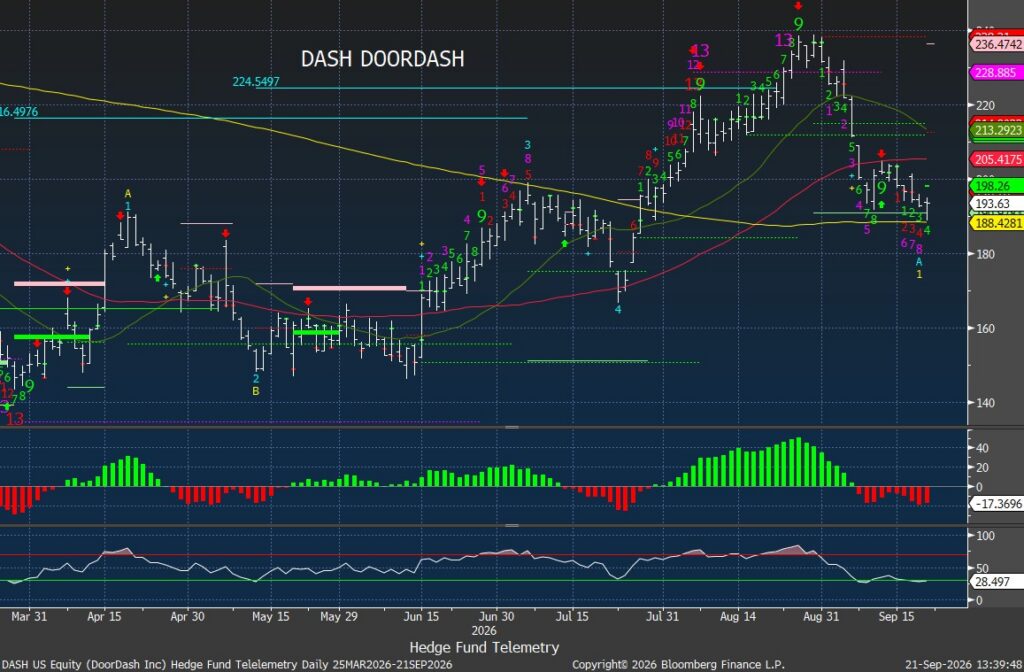The height and width of the screenshot is (672, 1024).
Task: Select the Hedge Fund Telemetry caption
Action: 484,647
